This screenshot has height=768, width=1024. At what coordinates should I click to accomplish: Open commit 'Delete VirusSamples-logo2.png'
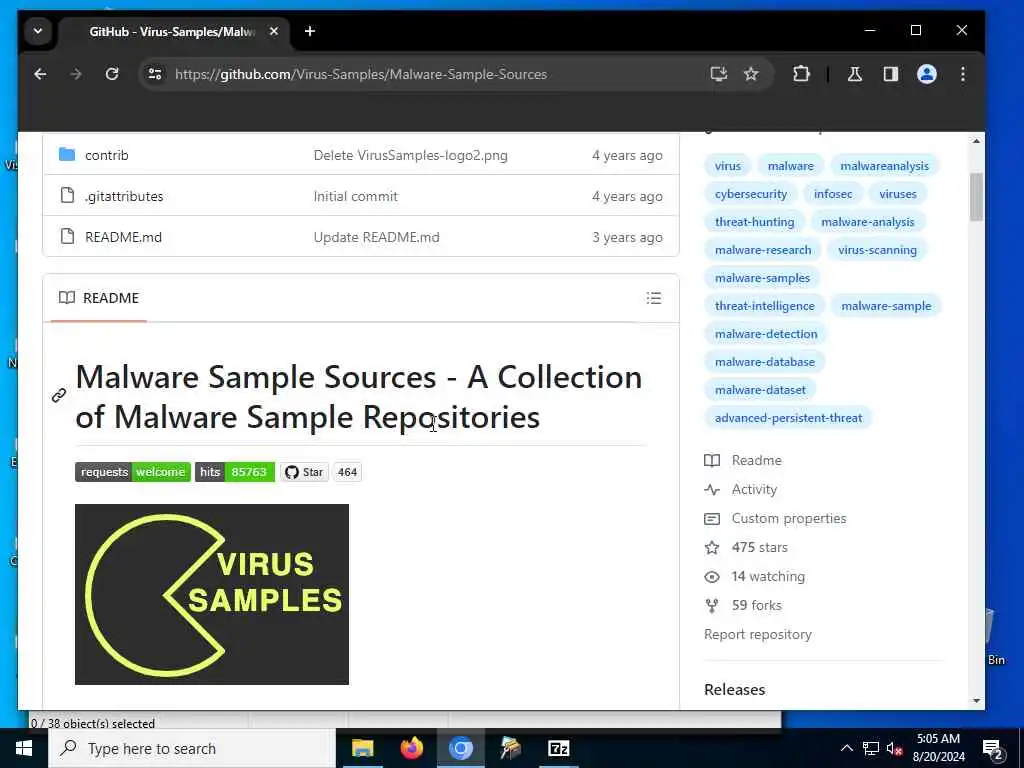[x=410, y=155]
